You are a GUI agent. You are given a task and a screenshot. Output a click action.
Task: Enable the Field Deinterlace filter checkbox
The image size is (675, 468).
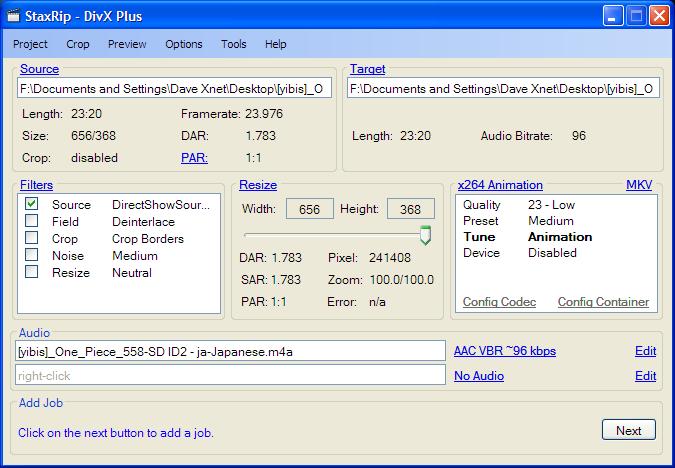[x=31, y=221]
